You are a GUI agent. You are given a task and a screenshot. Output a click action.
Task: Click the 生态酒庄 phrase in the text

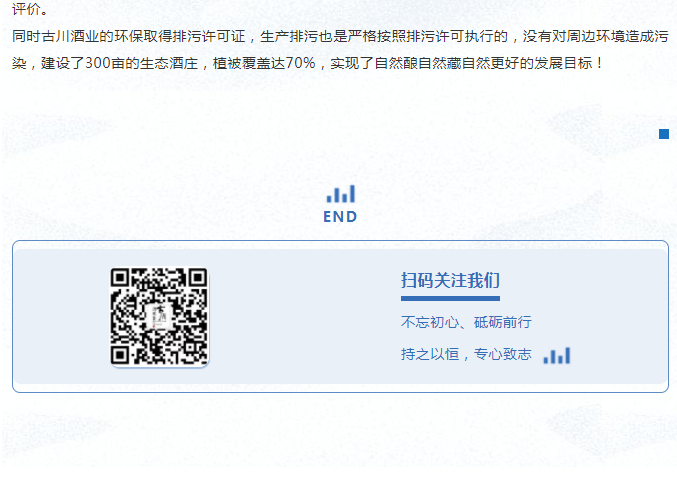pos(169,63)
